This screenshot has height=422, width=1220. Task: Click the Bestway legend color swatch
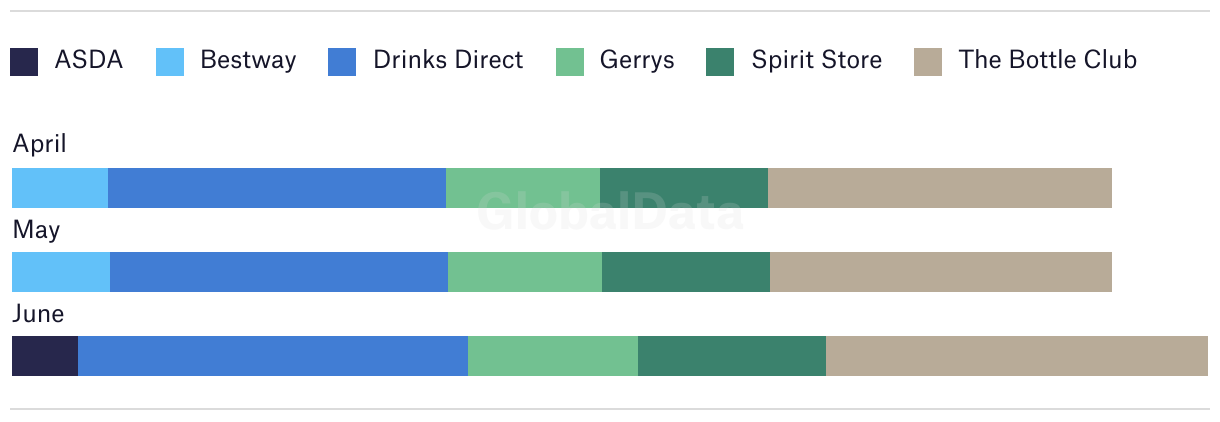(170, 62)
